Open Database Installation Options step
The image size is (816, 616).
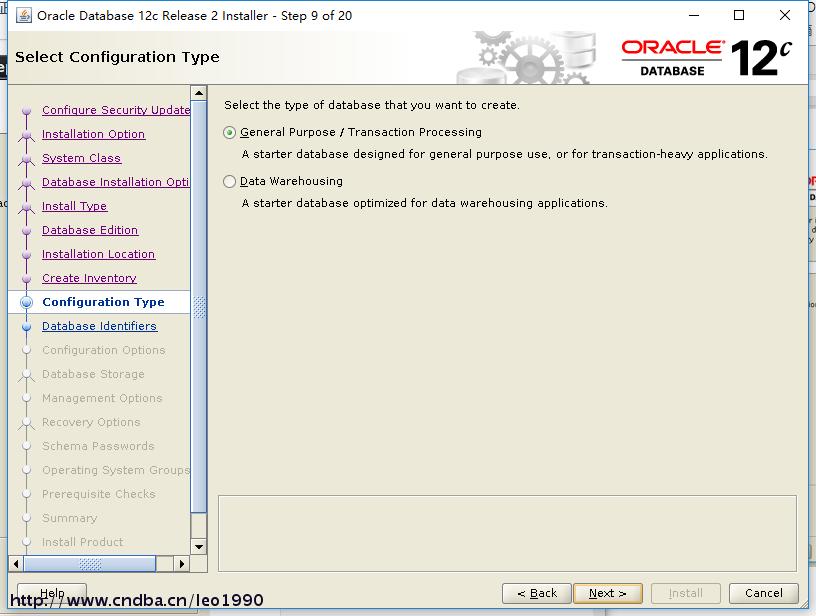(x=116, y=182)
